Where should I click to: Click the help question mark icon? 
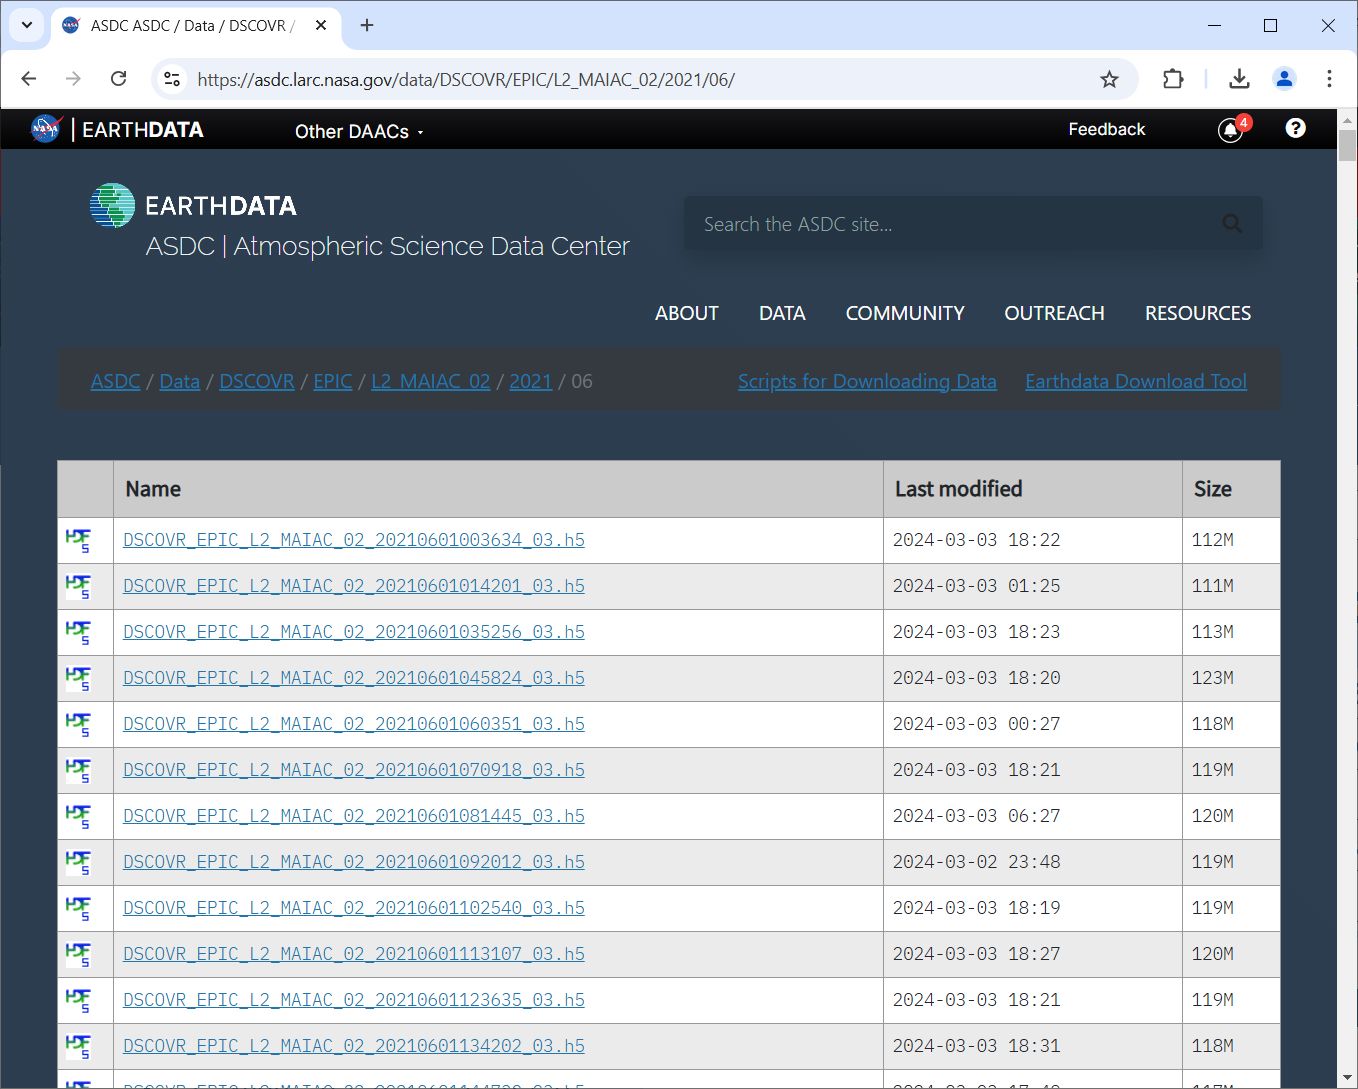click(1295, 128)
